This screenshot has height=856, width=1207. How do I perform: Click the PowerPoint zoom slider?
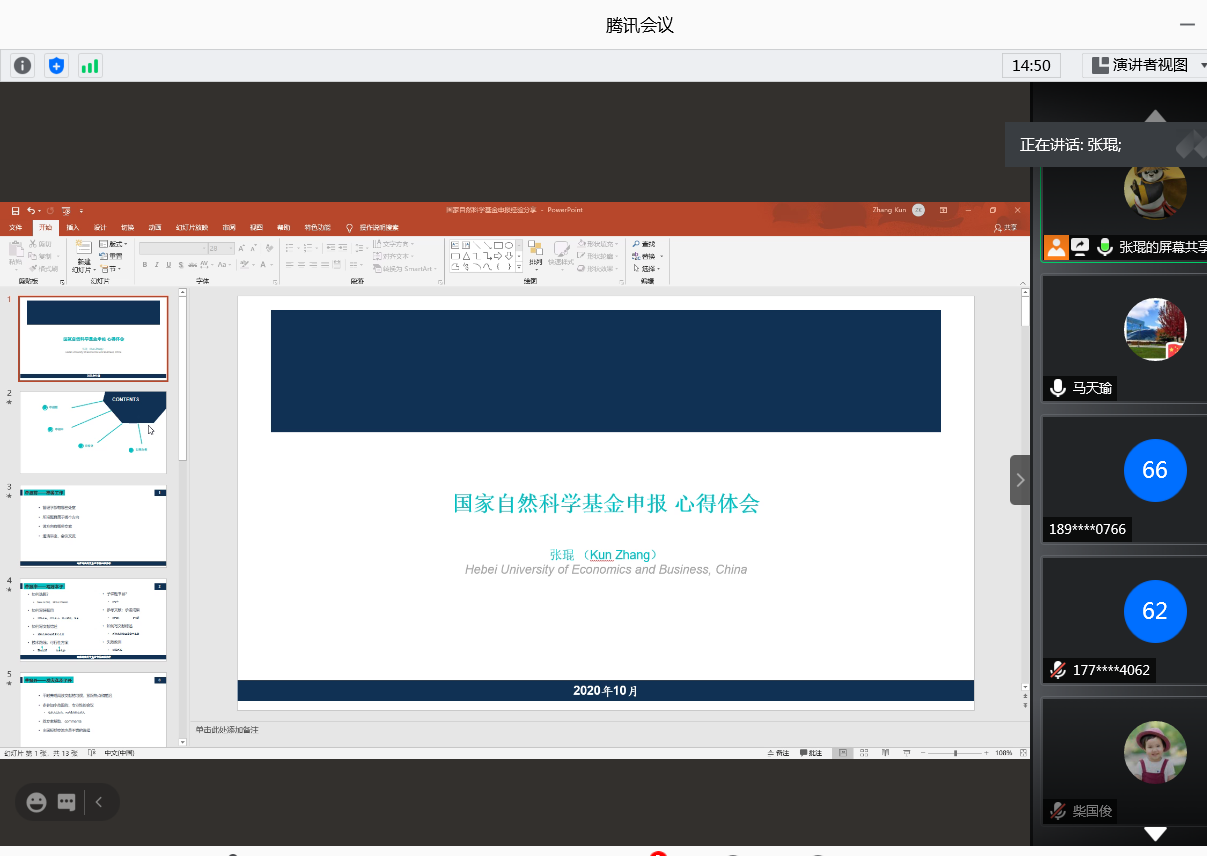tap(955, 753)
